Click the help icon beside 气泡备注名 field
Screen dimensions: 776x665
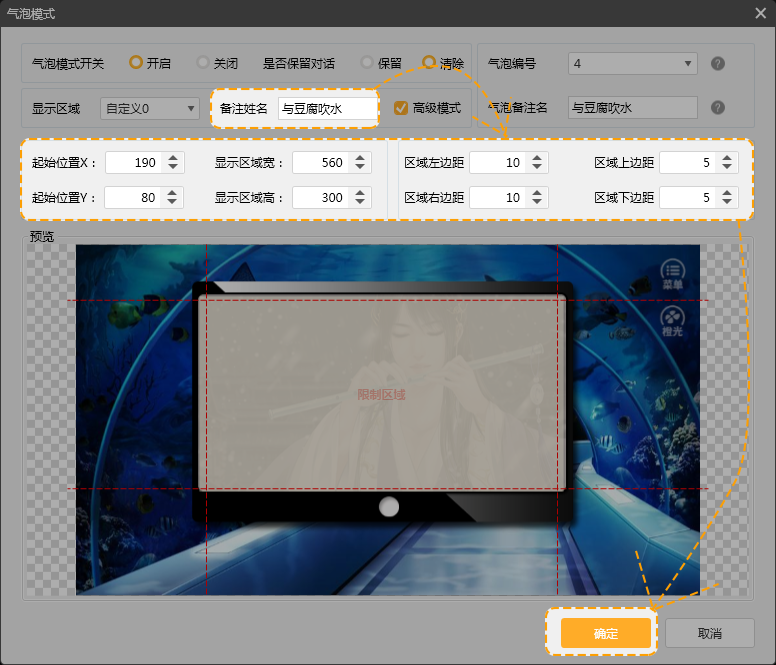[717, 108]
